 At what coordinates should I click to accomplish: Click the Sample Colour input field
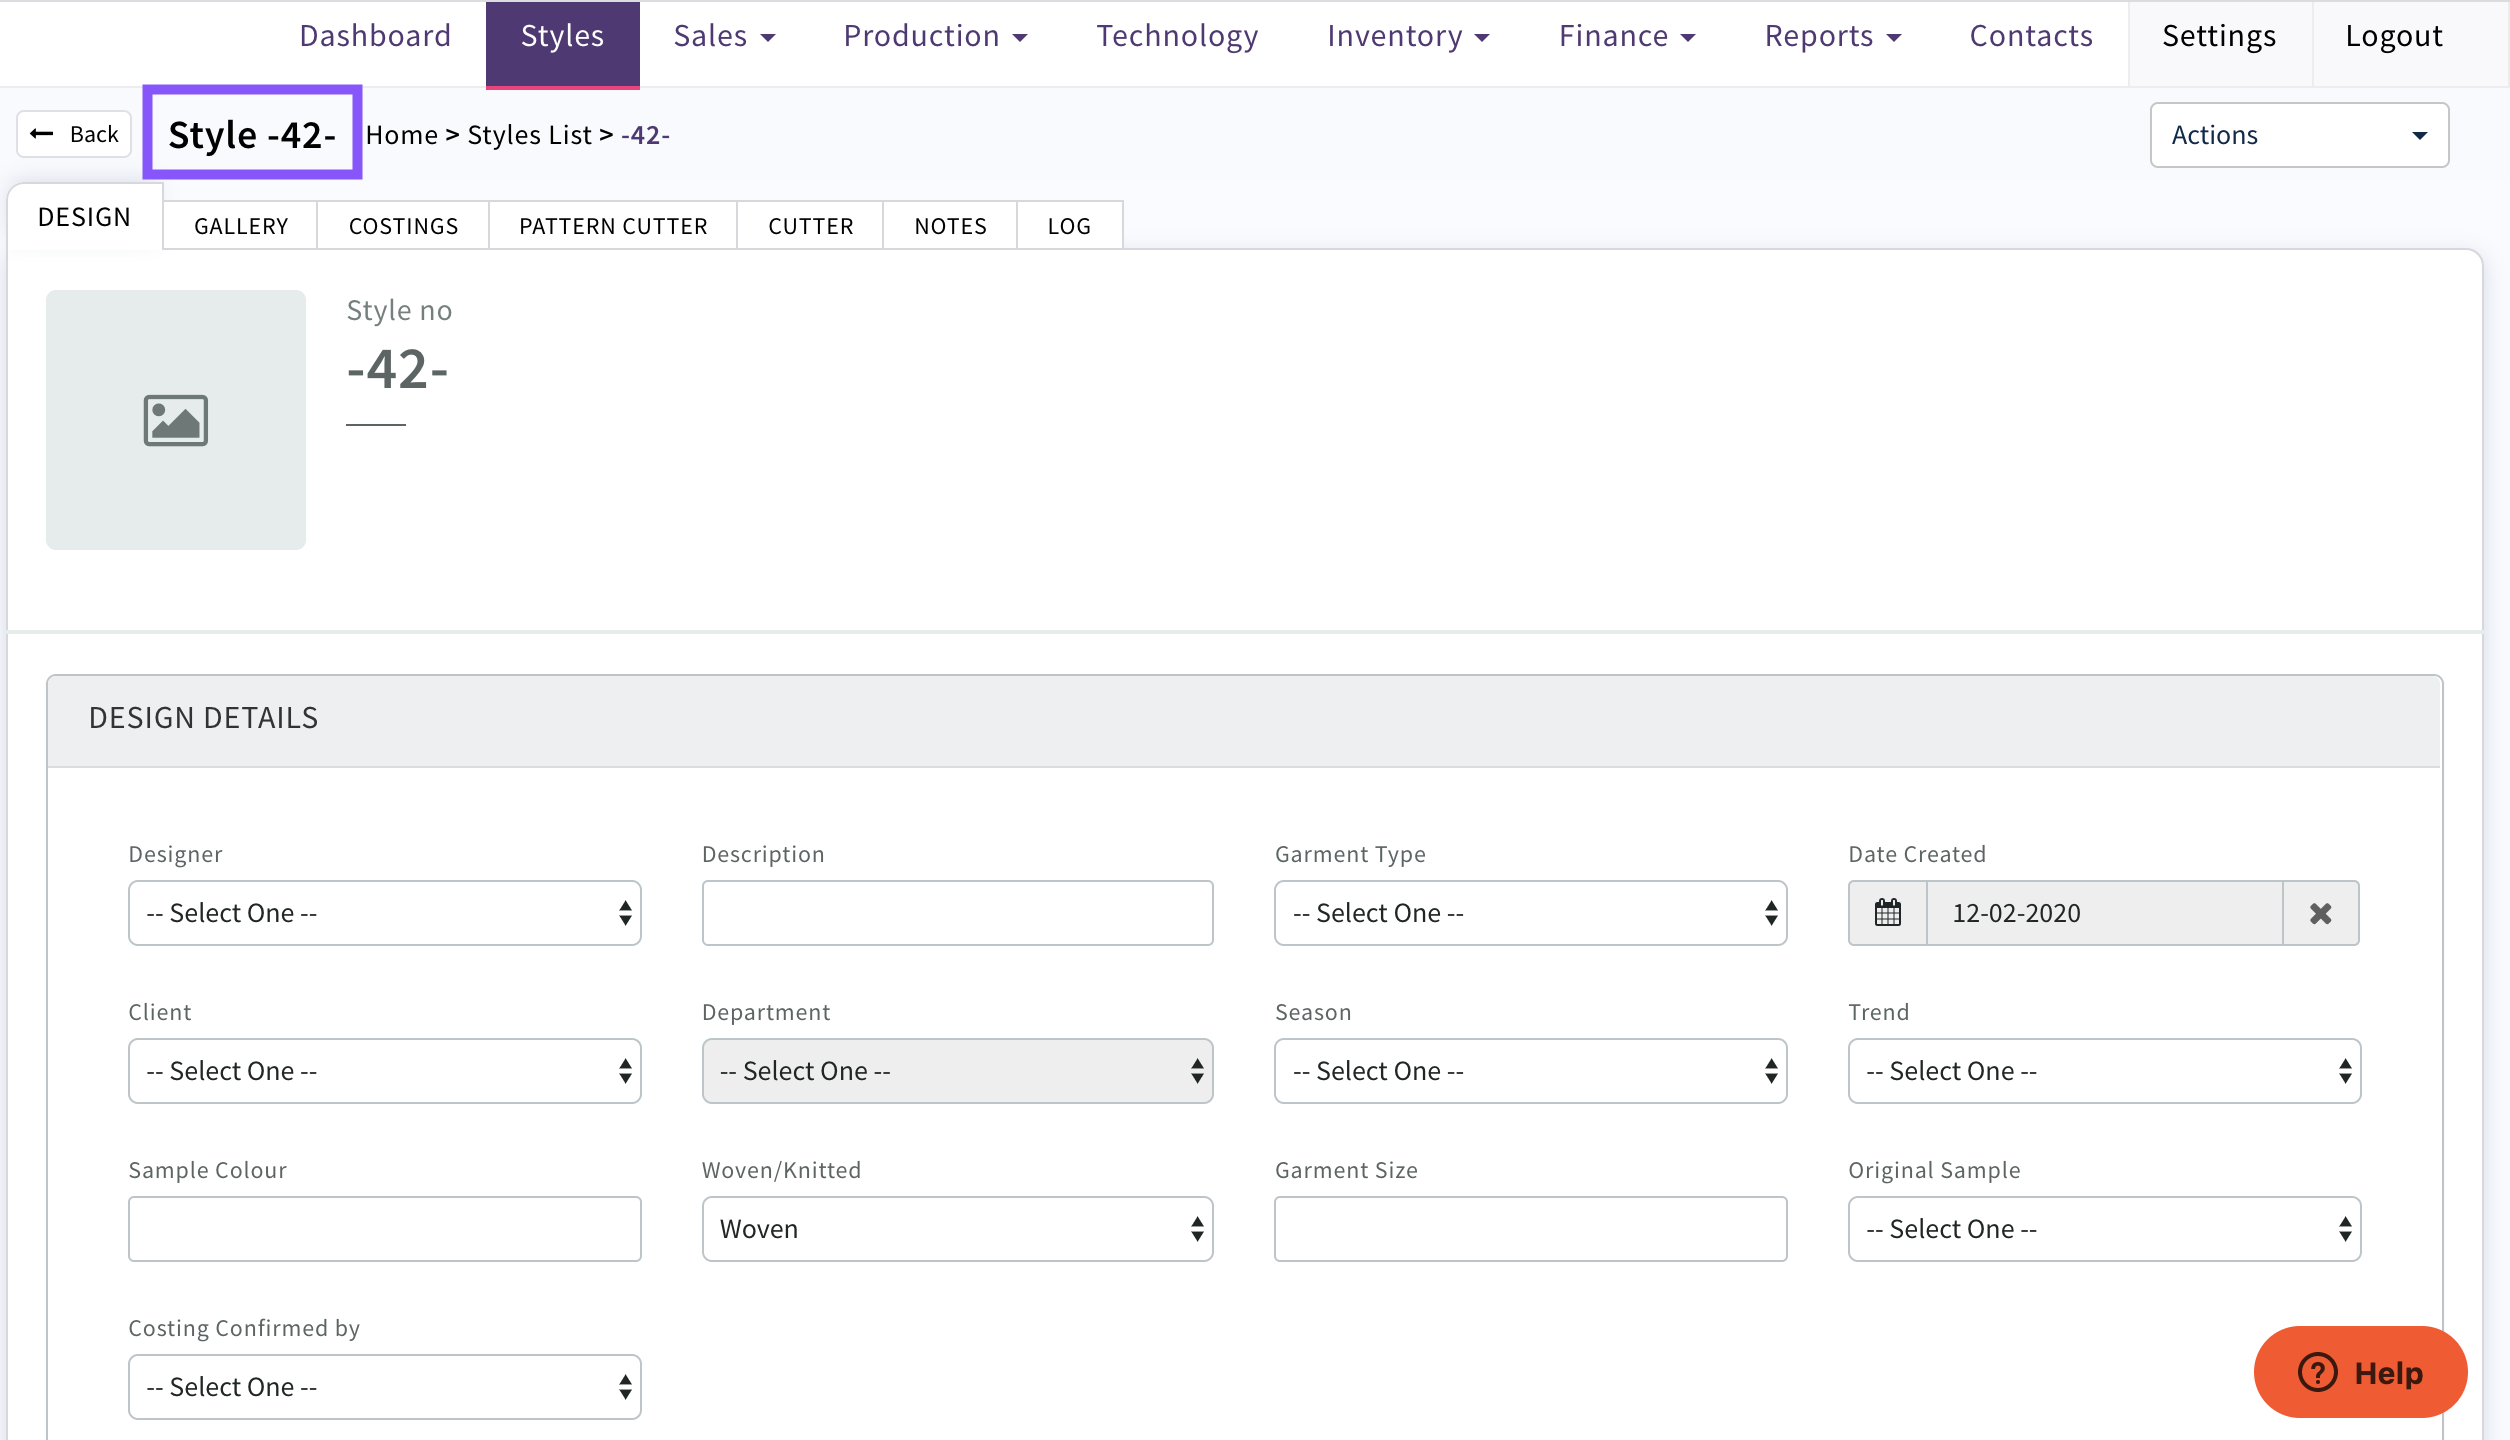click(384, 1229)
